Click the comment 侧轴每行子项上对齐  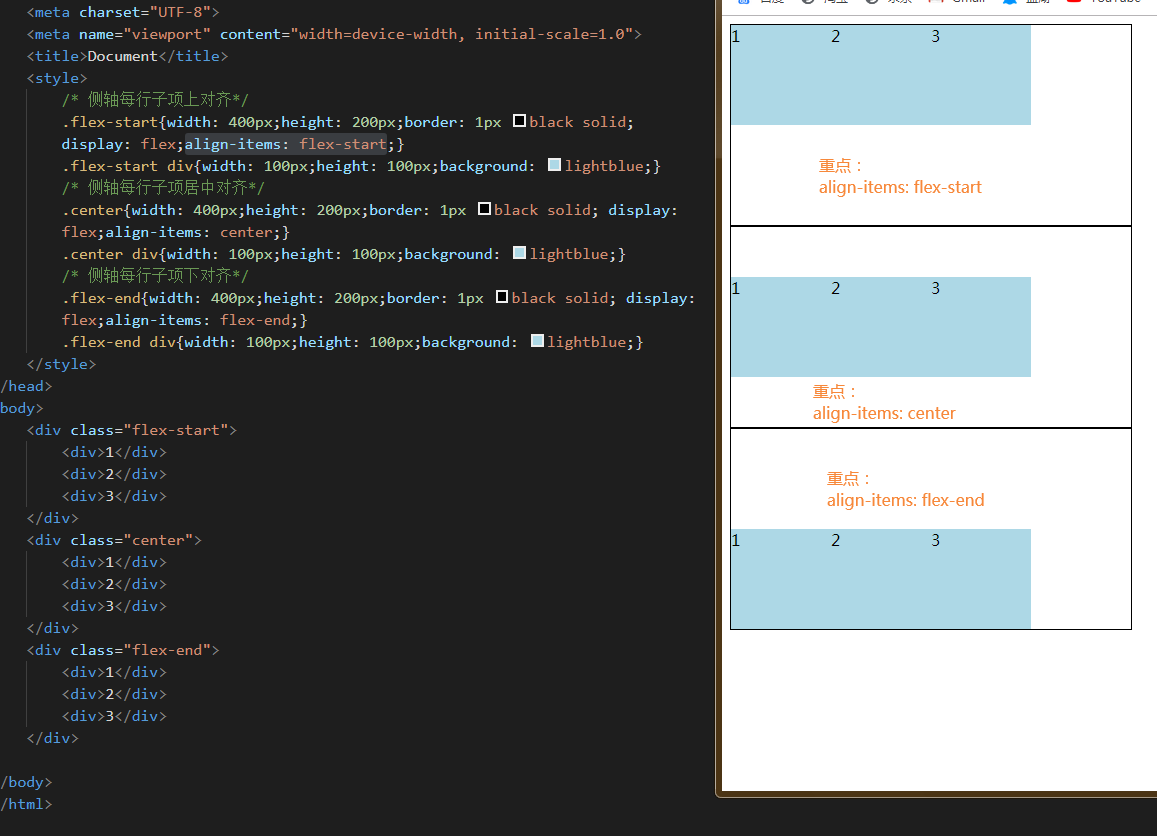pos(155,100)
